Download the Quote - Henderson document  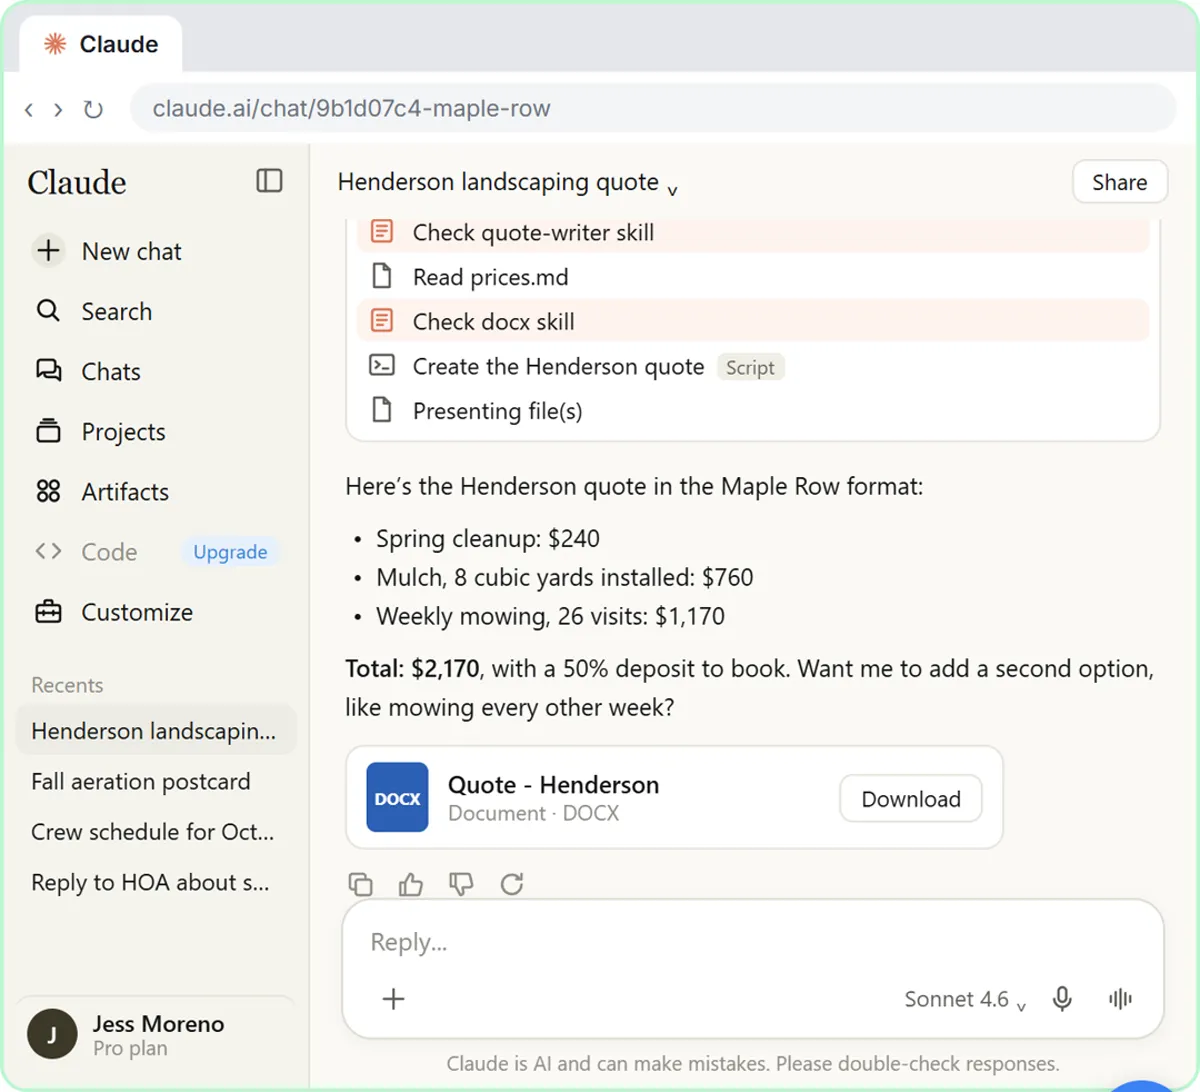(x=911, y=799)
